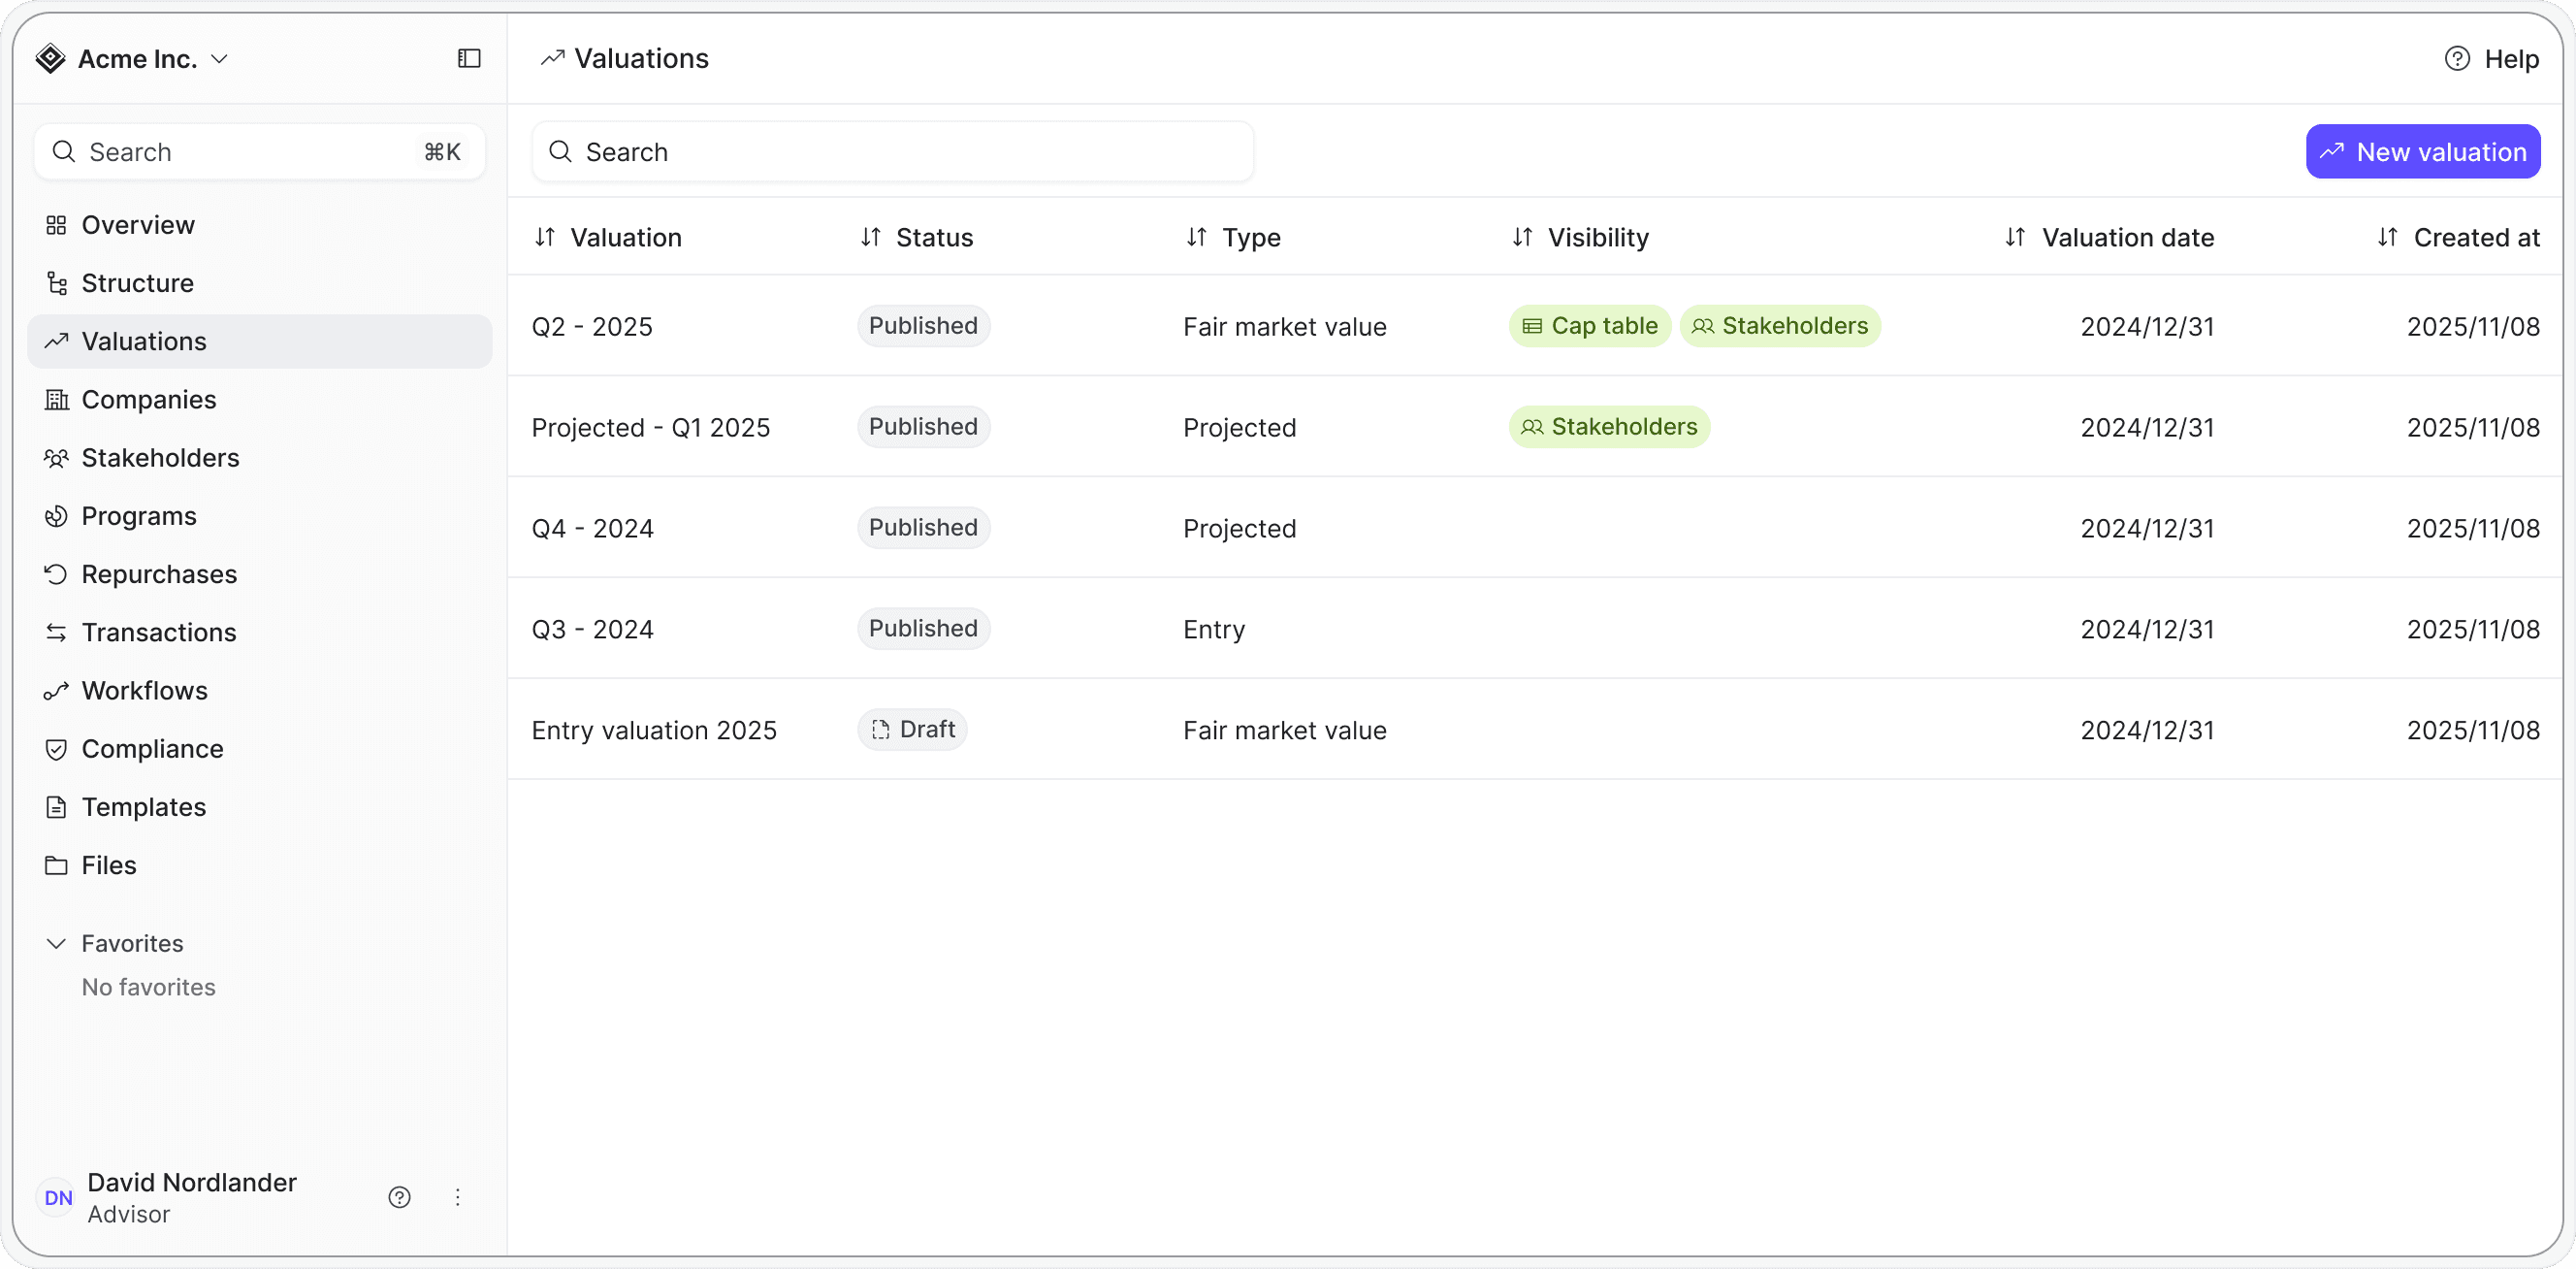
Task: Open the three-dot user menu
Action: 458,1197
